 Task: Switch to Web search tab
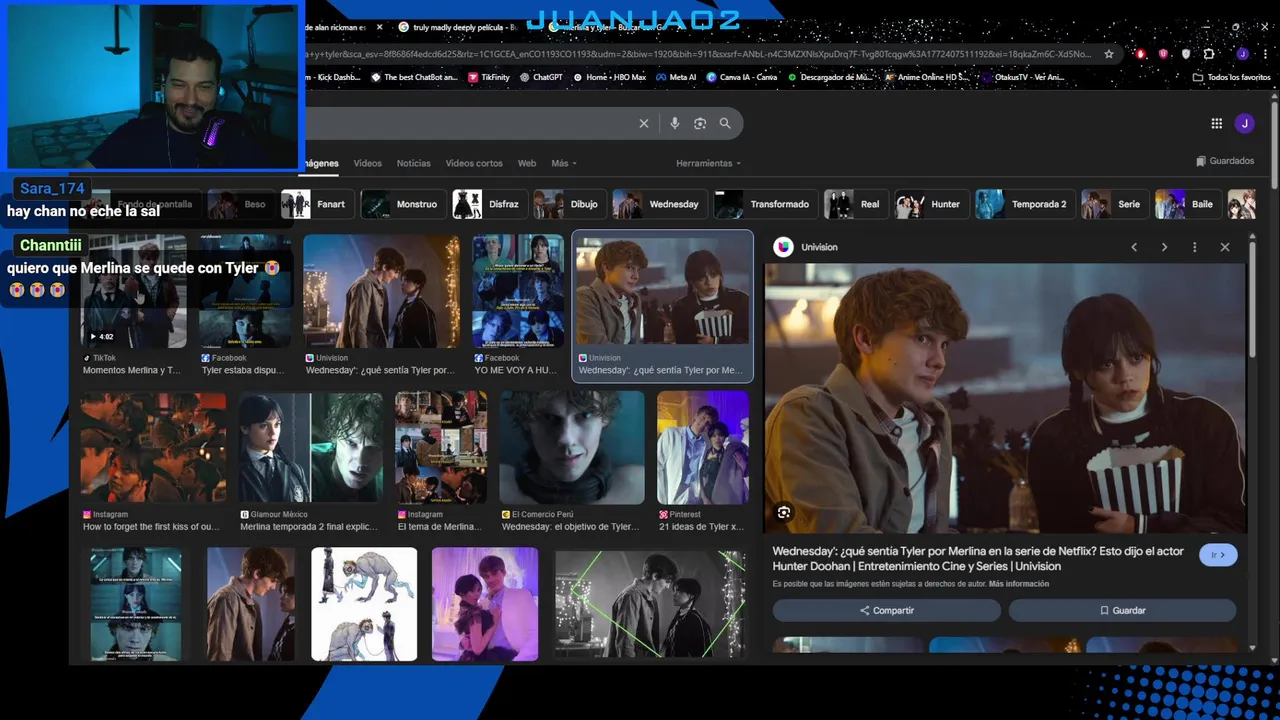point(527,163)
